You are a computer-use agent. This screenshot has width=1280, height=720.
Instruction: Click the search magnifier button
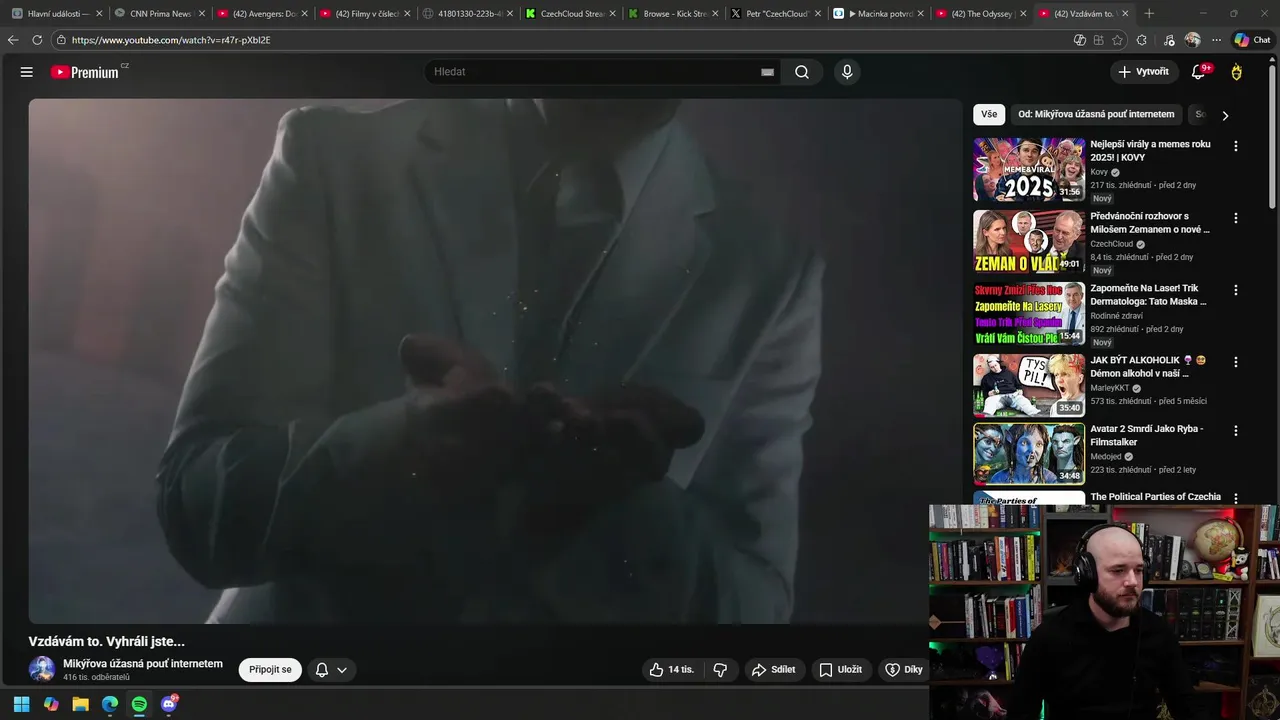coord(802,72)
